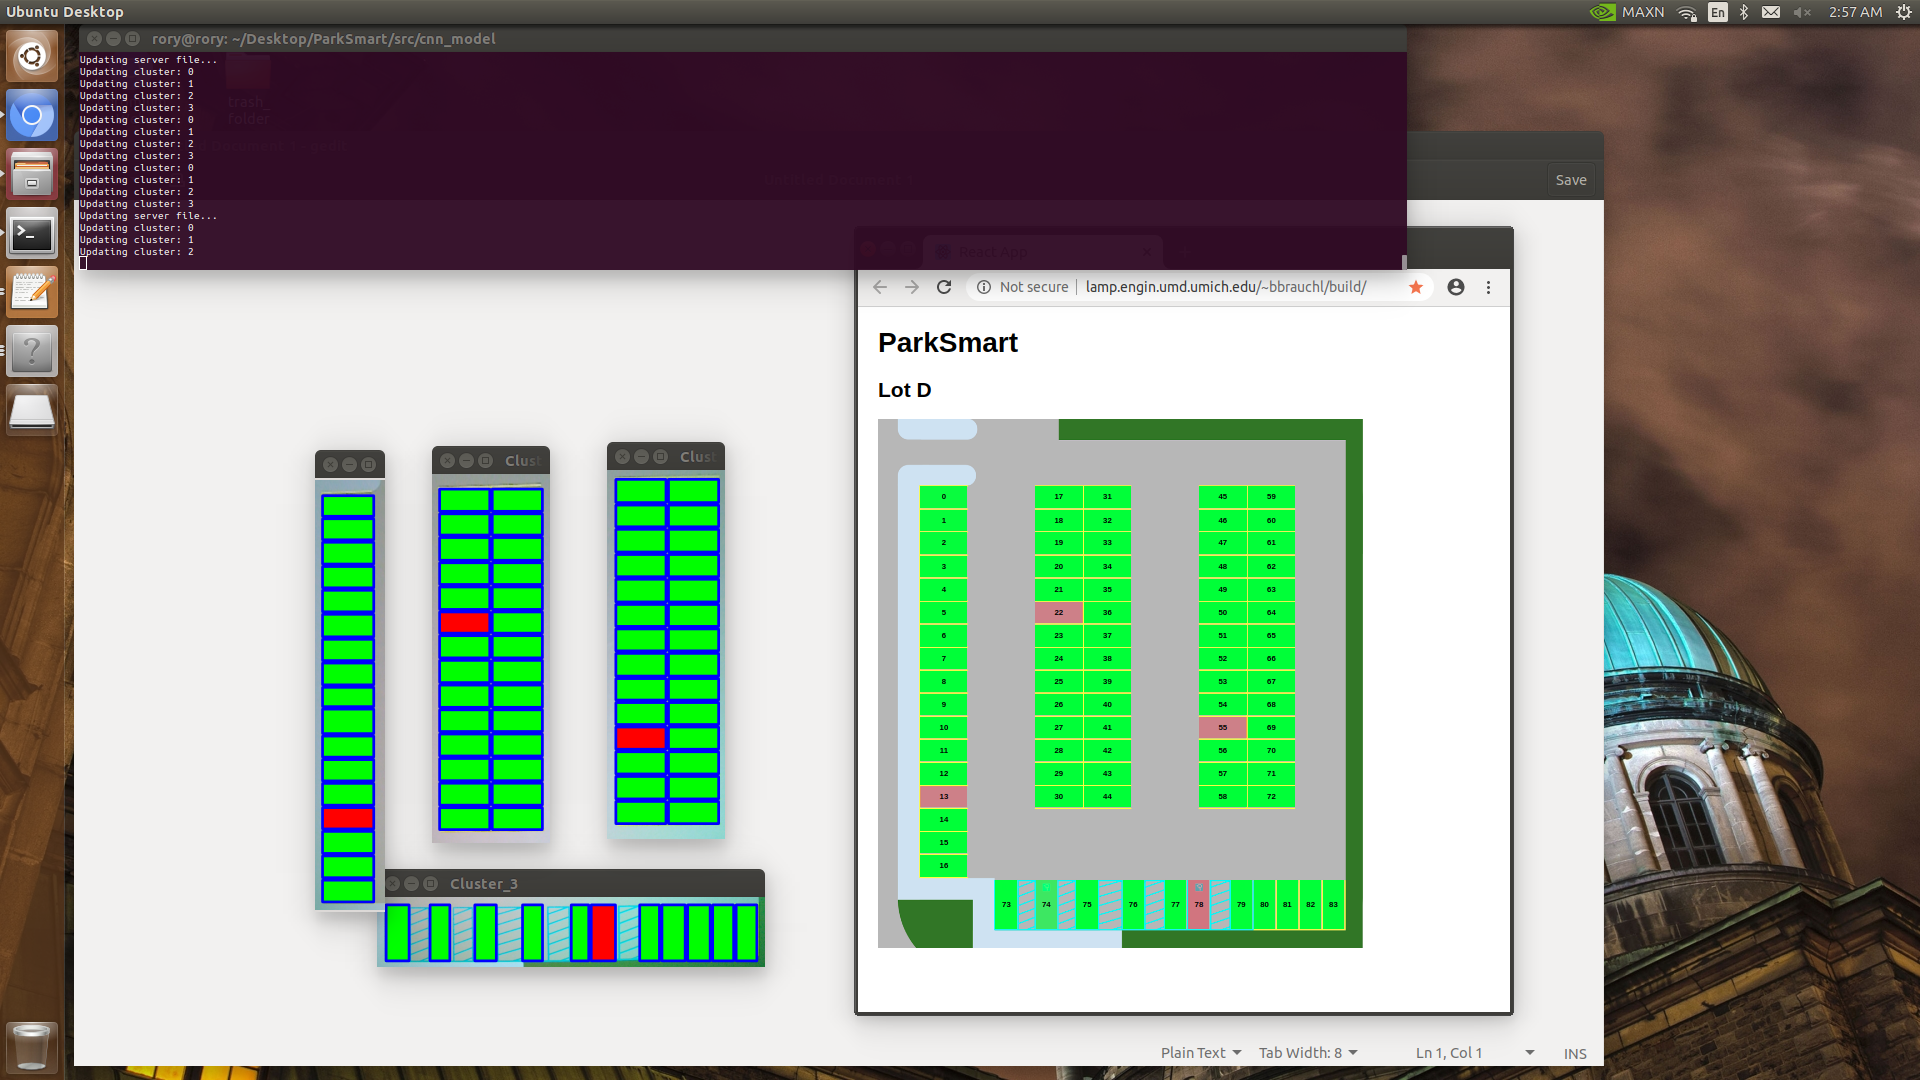The image size is (1920, 1080).
Task: Click the terminal window title bar
Action: 742,39
